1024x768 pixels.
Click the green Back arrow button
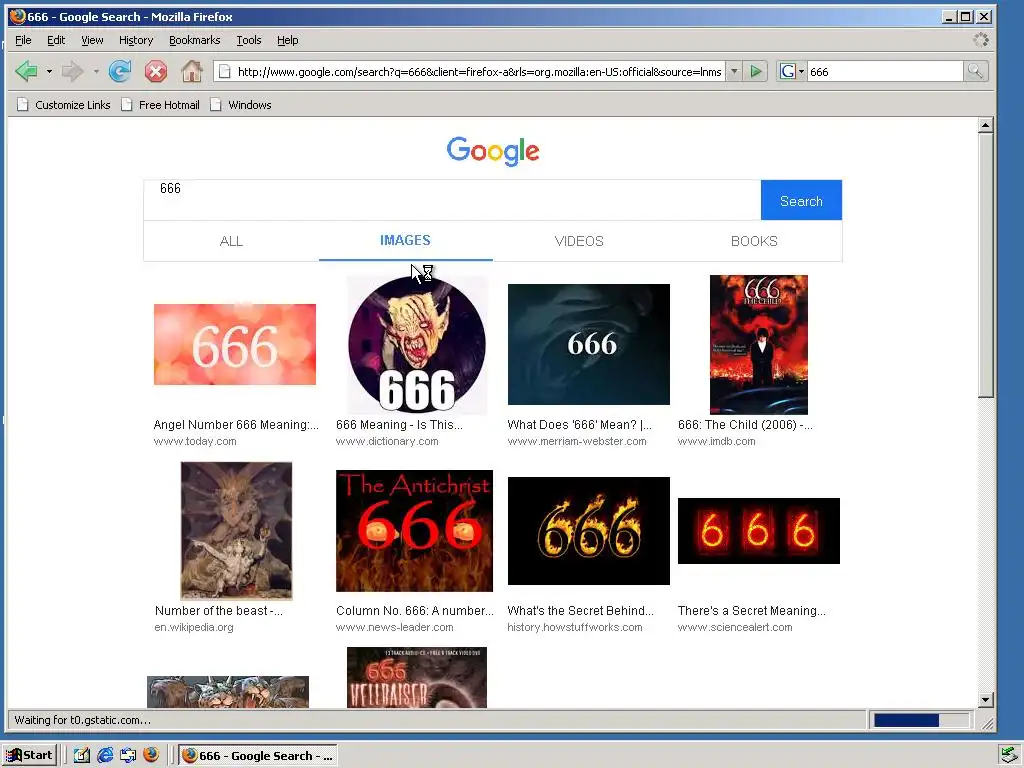coord(26,71)
